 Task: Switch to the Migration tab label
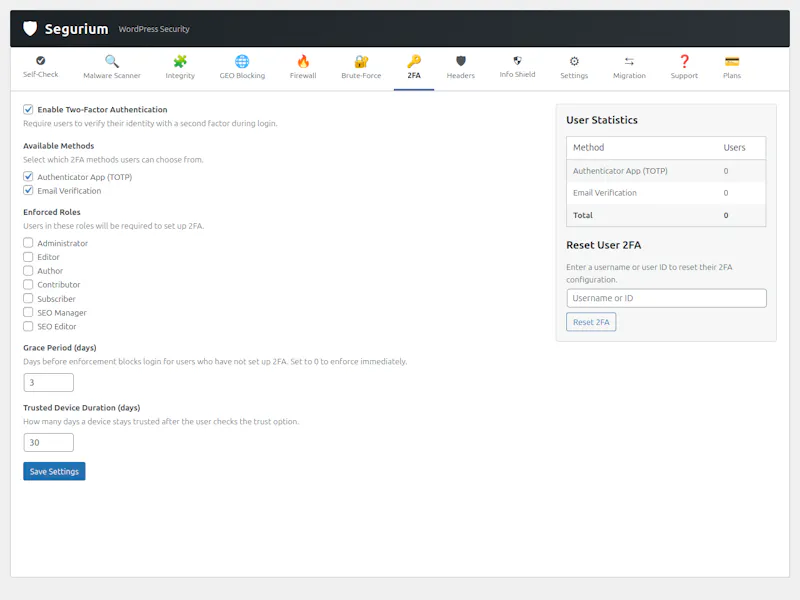629,76
